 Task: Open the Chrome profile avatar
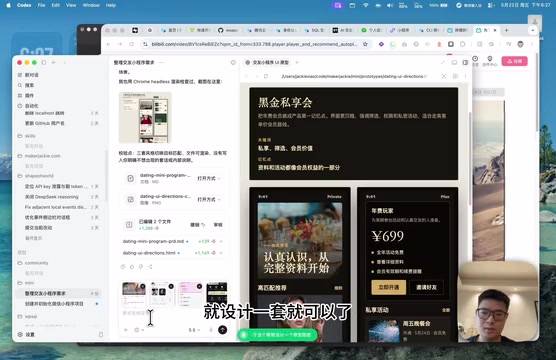[x=520, y=44]
